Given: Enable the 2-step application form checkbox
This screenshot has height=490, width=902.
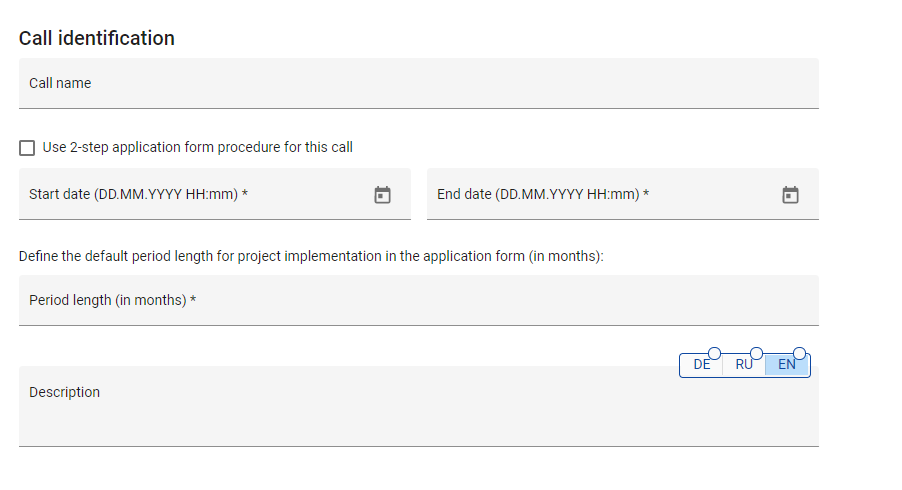Looking at the screenshot, I should pos(27,148).
